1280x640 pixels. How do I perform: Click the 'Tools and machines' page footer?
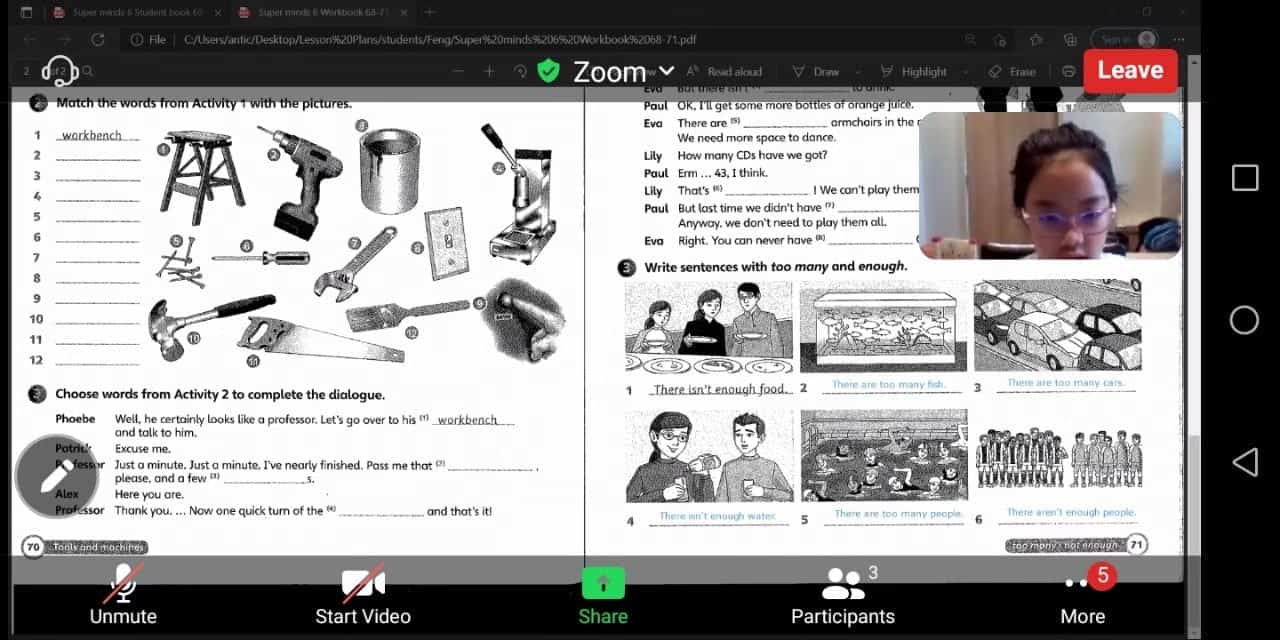tap(99, 547)
